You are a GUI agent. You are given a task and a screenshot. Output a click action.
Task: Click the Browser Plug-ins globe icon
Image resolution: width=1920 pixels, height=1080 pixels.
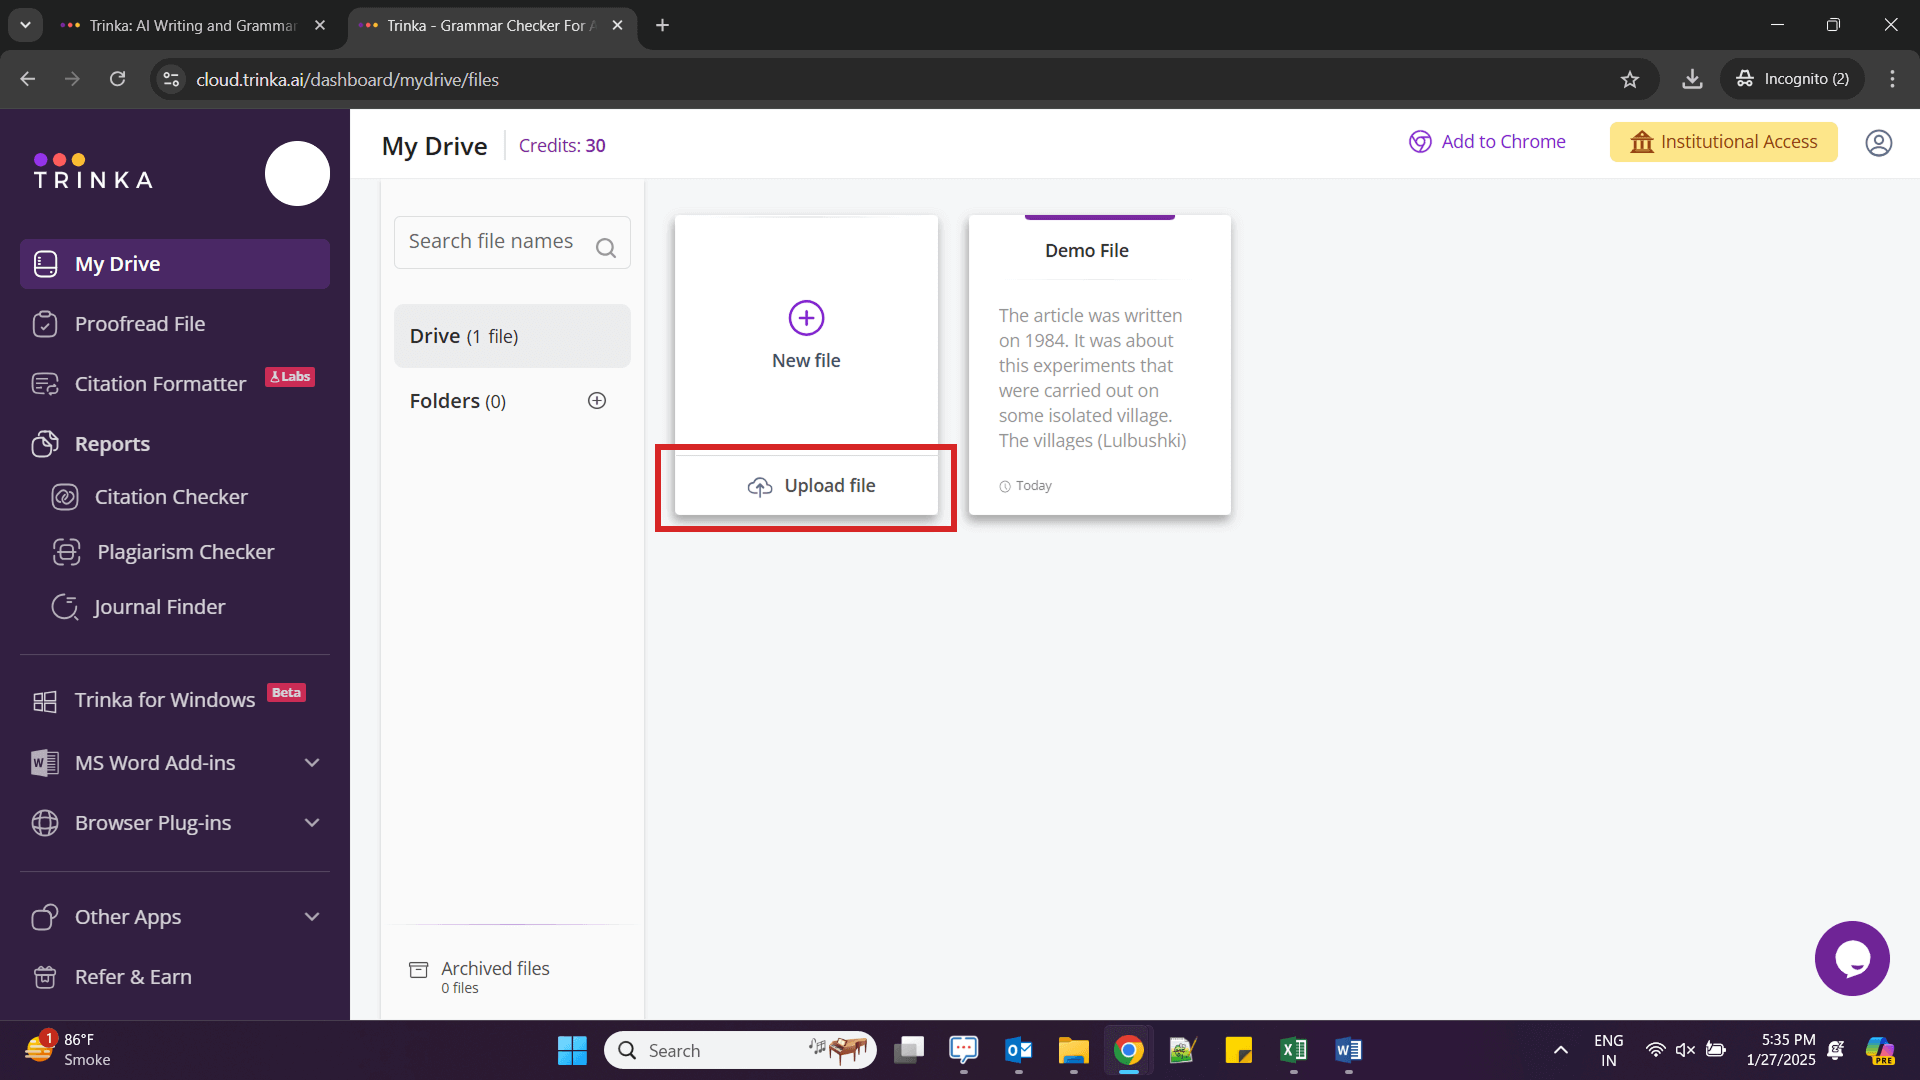pyautogui.click(x=45, y=823)
